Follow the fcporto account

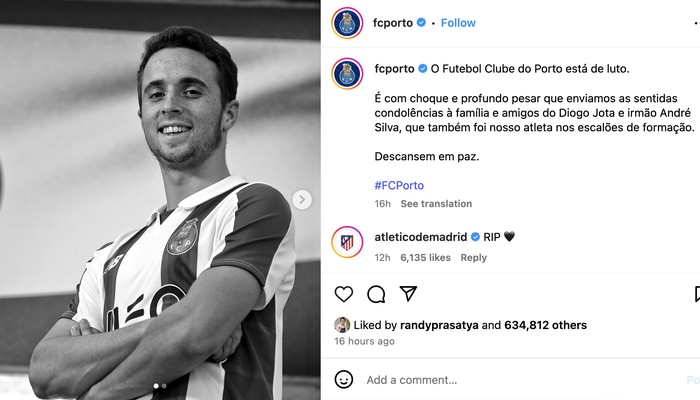click(458, 23)
